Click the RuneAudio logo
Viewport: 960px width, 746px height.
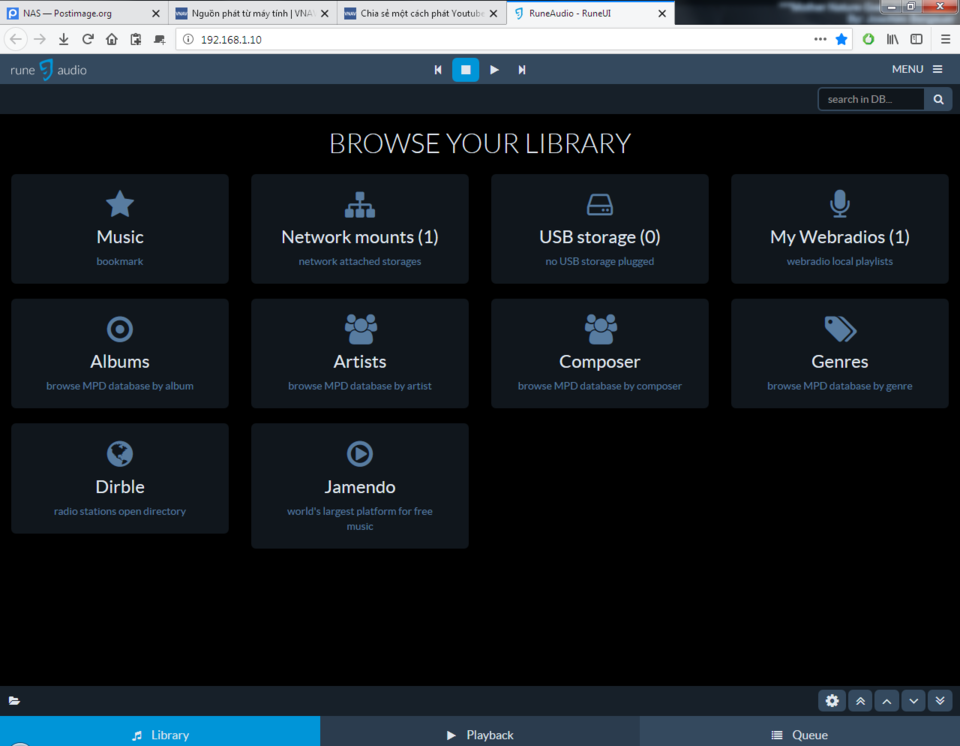(48, 70)
